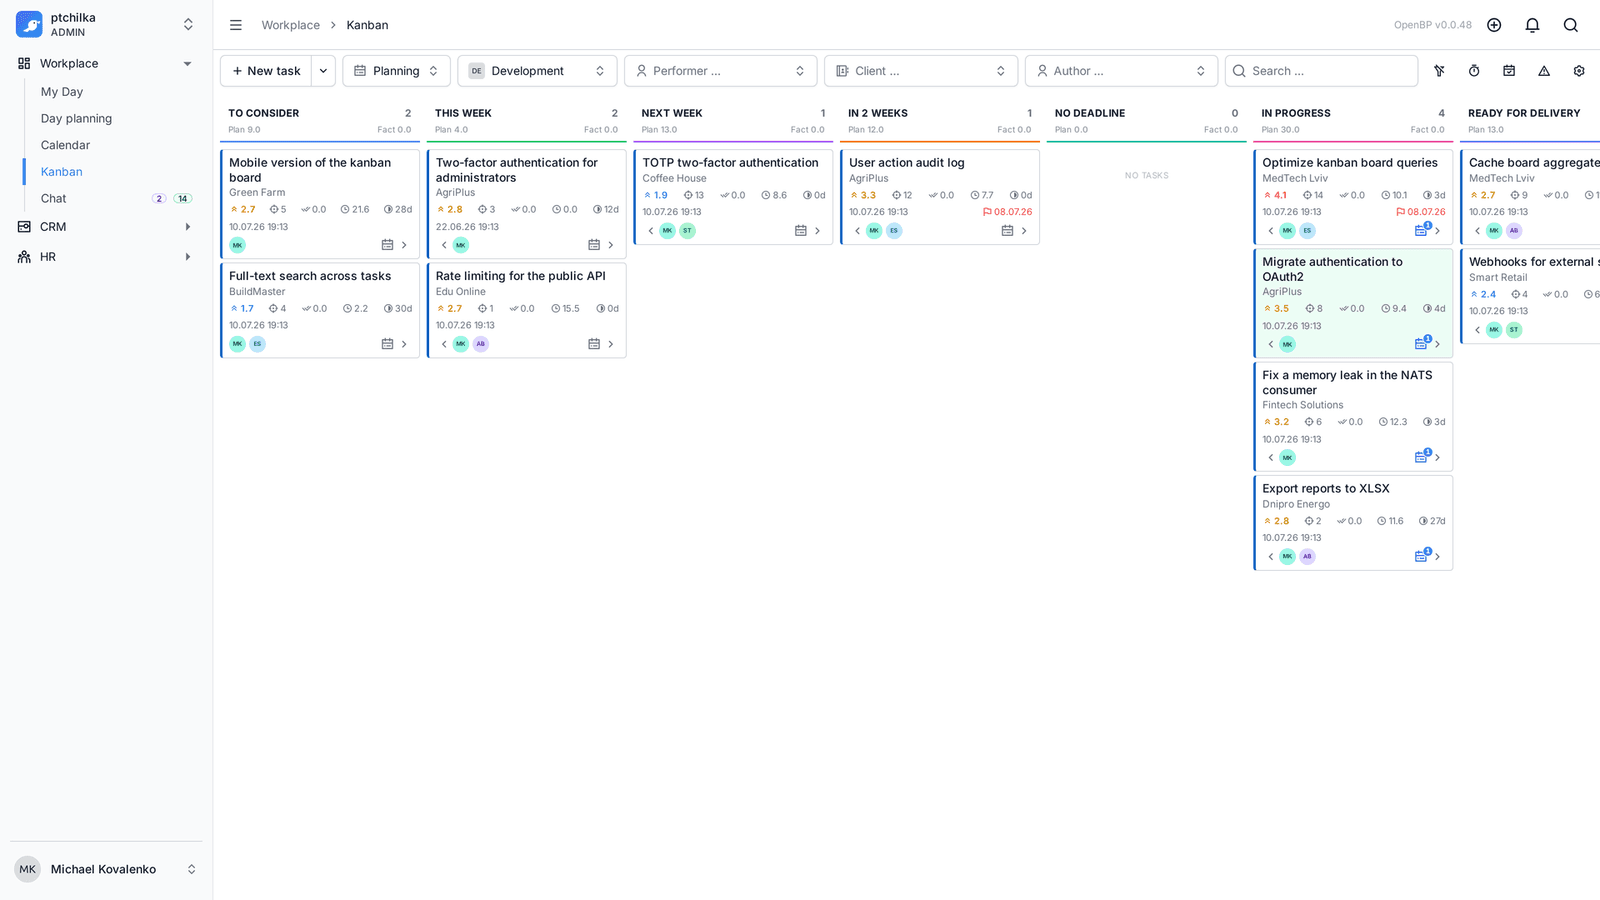
Task: Click the MK avatar on 'Full-text search across tasks' card
Action: [237, 344]
